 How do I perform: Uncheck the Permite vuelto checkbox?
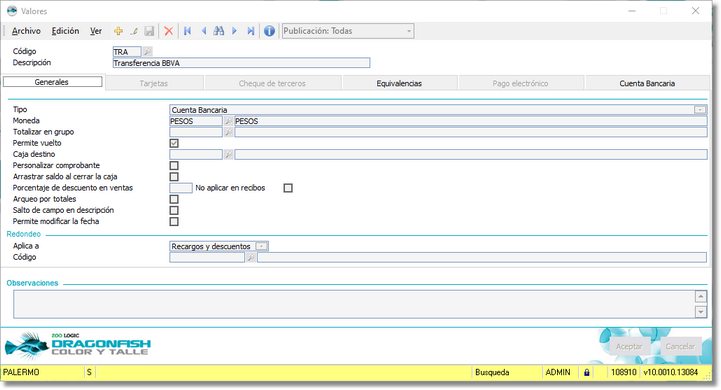tap(174, 143)
